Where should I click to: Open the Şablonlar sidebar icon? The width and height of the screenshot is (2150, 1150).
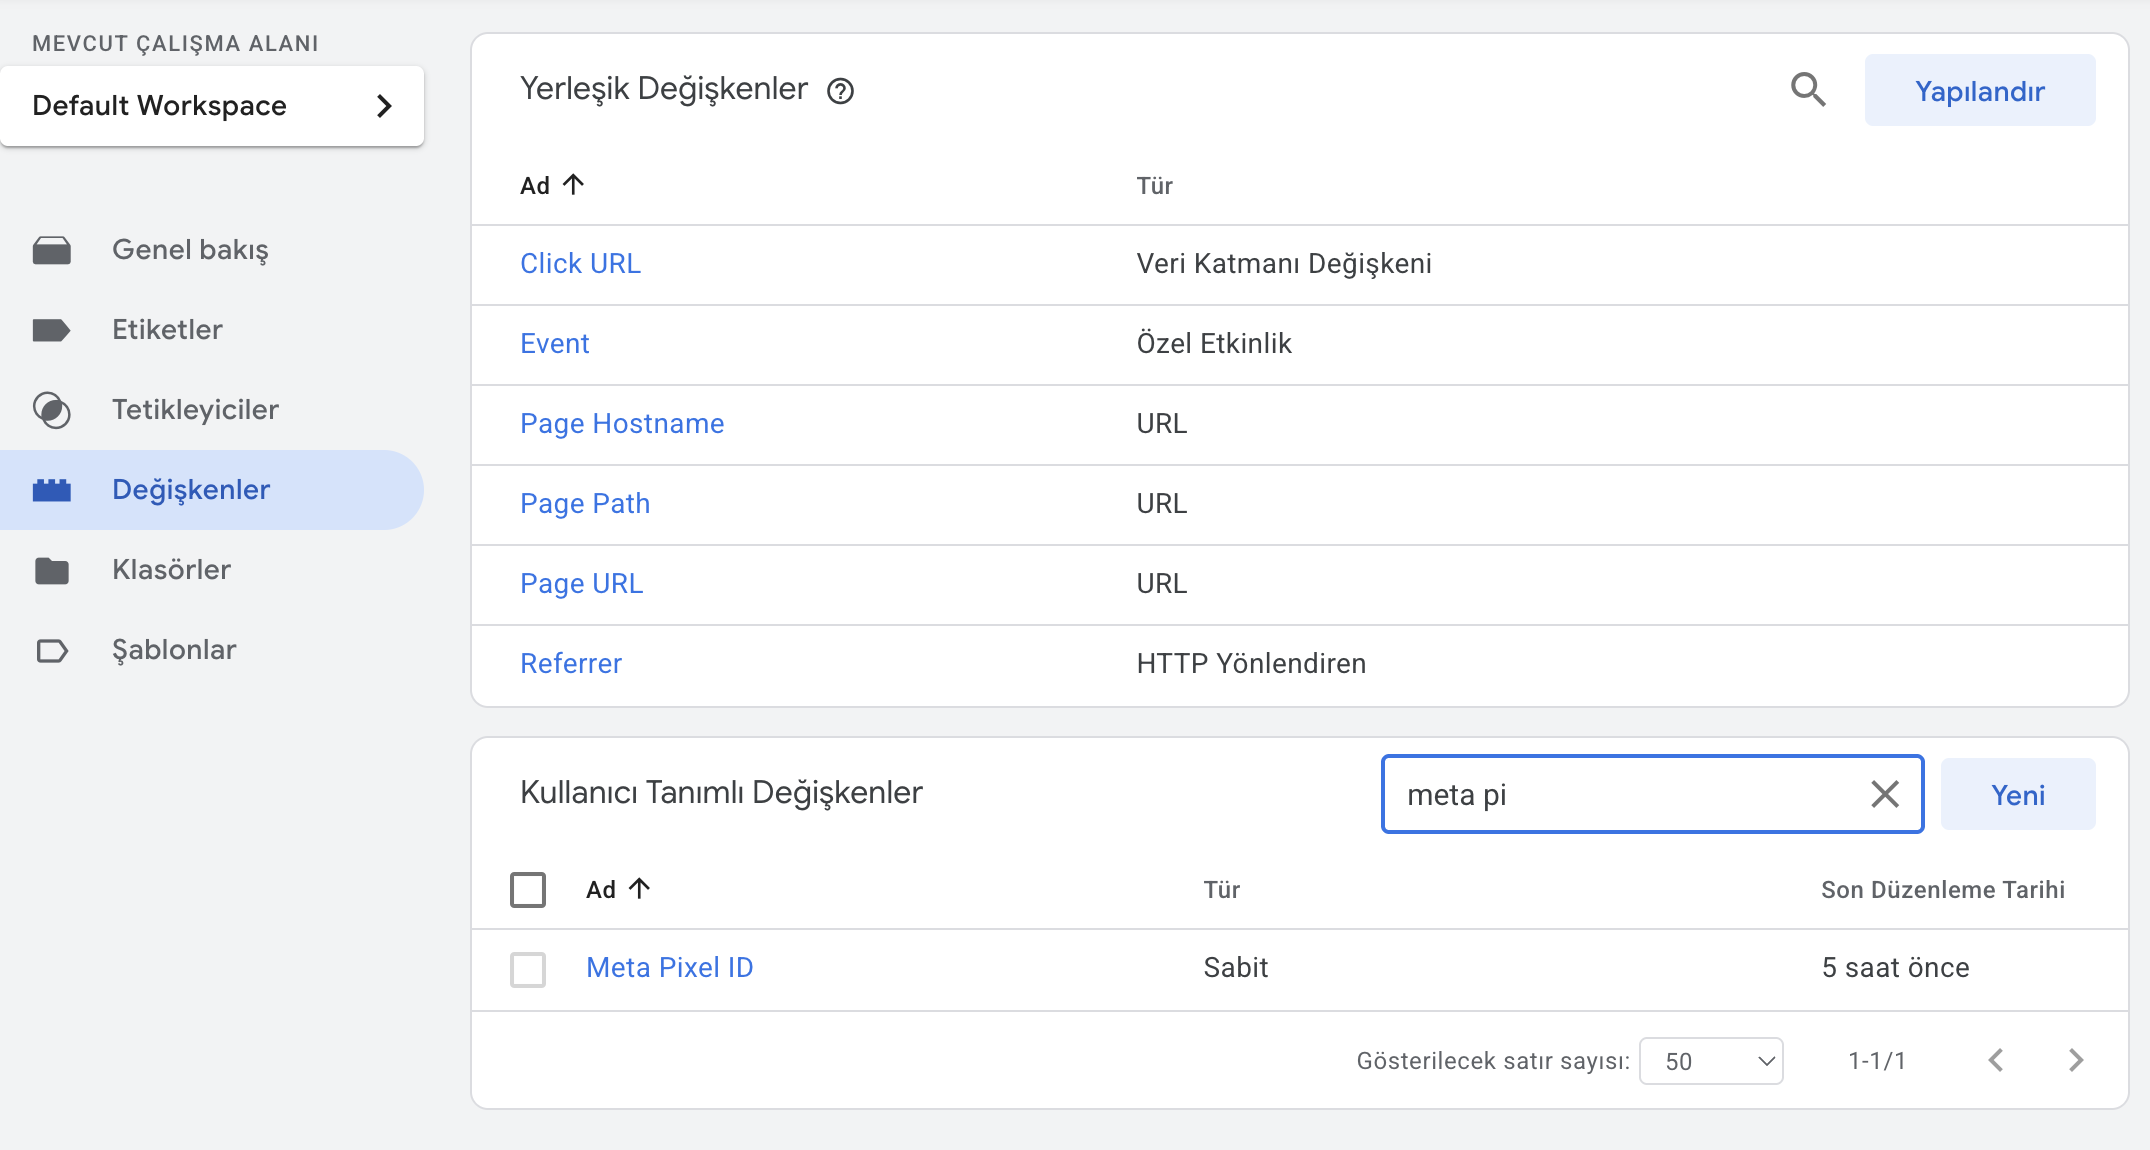(x=53, y=650)
